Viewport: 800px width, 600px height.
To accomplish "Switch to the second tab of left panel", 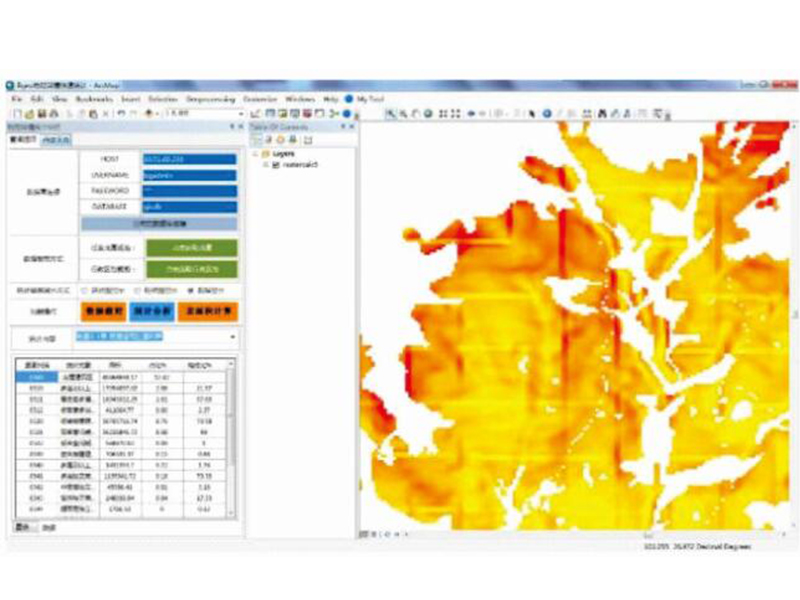I will pos(57,140).
